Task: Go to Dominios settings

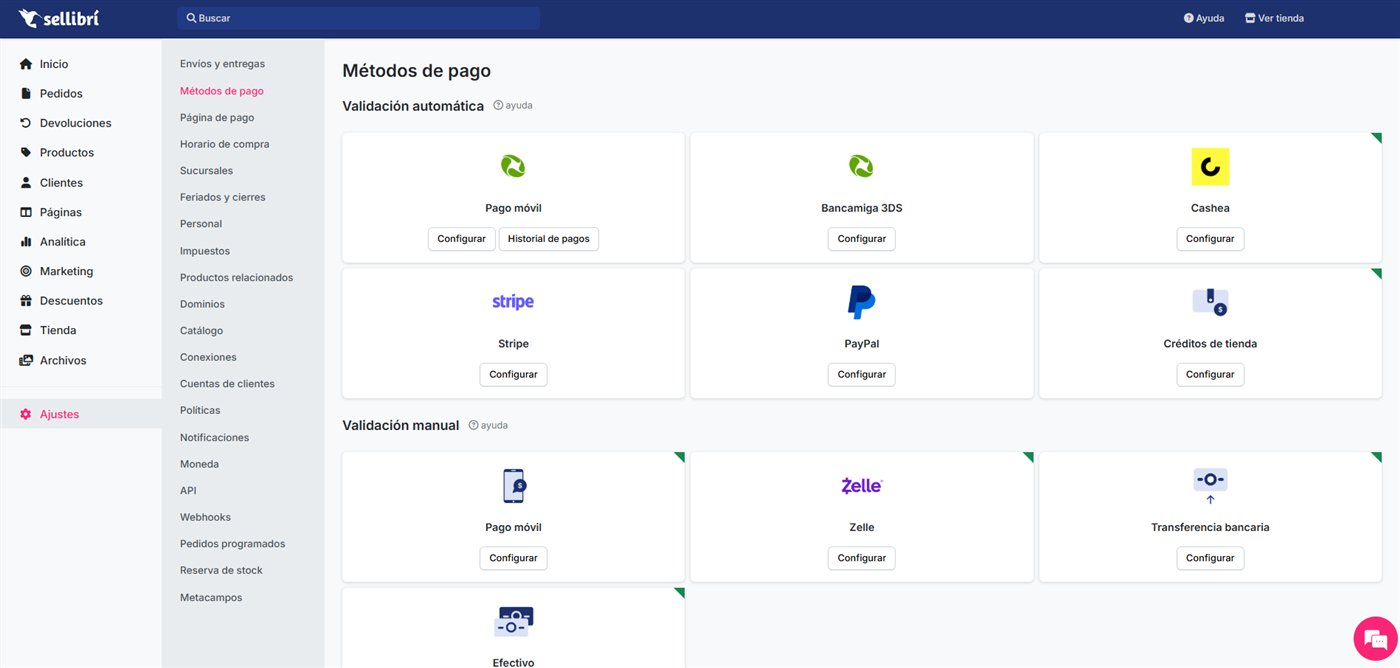Action: tap(202, 304)
